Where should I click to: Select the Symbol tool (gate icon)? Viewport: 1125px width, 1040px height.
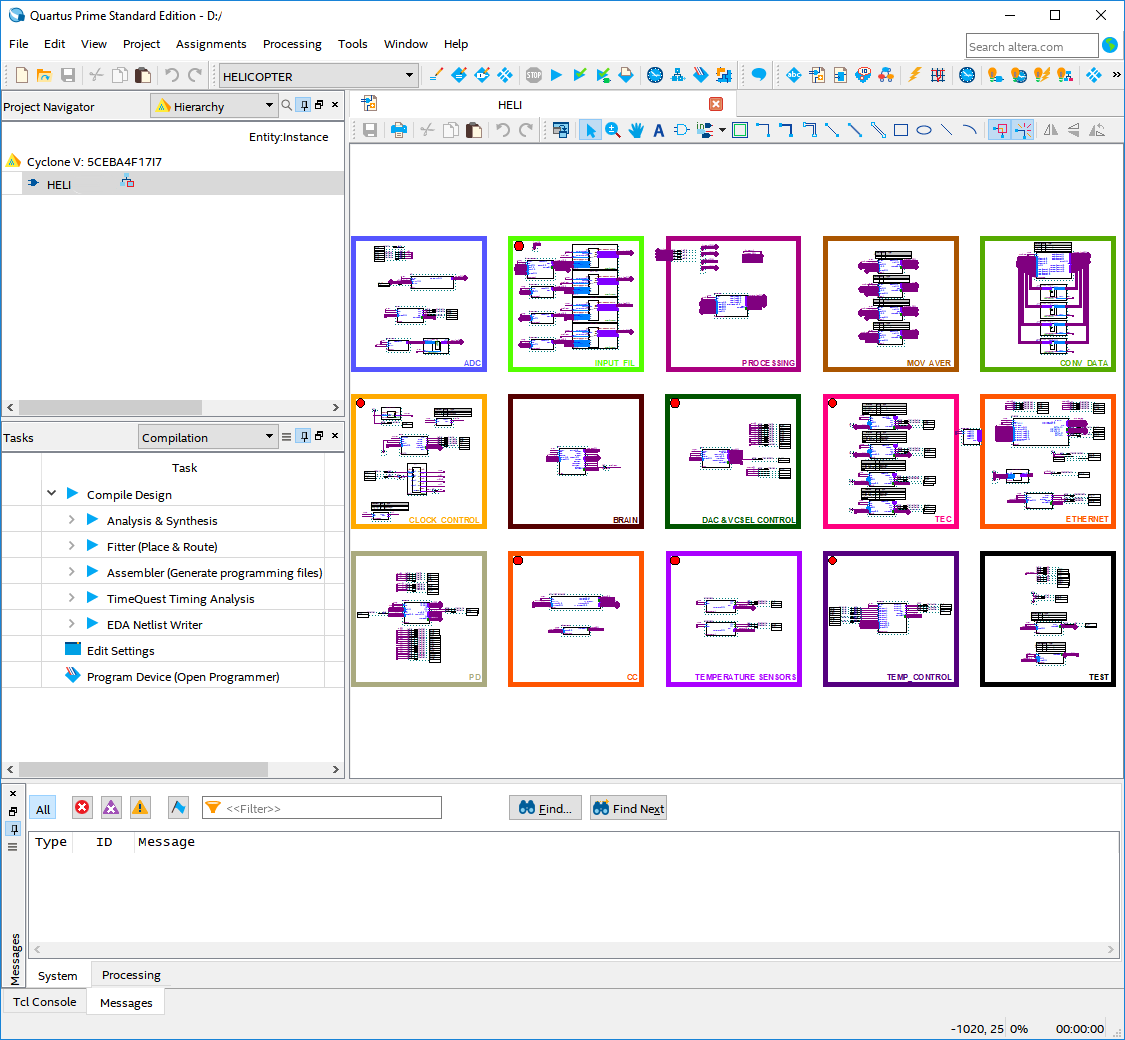click(682, 130)
